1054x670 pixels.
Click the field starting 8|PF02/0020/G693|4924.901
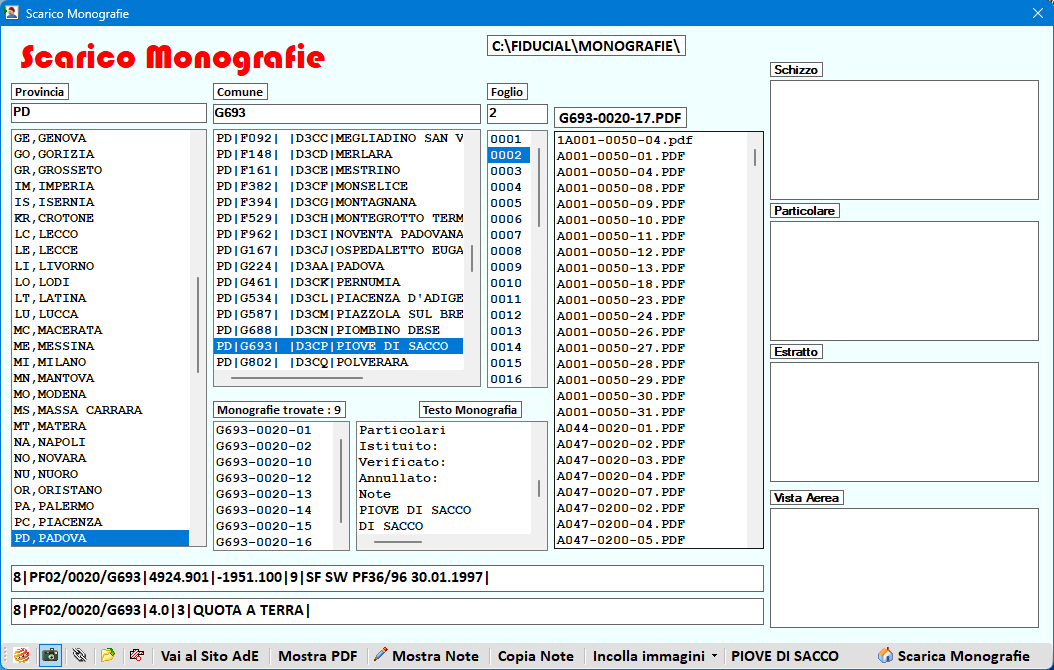[387, 578]
